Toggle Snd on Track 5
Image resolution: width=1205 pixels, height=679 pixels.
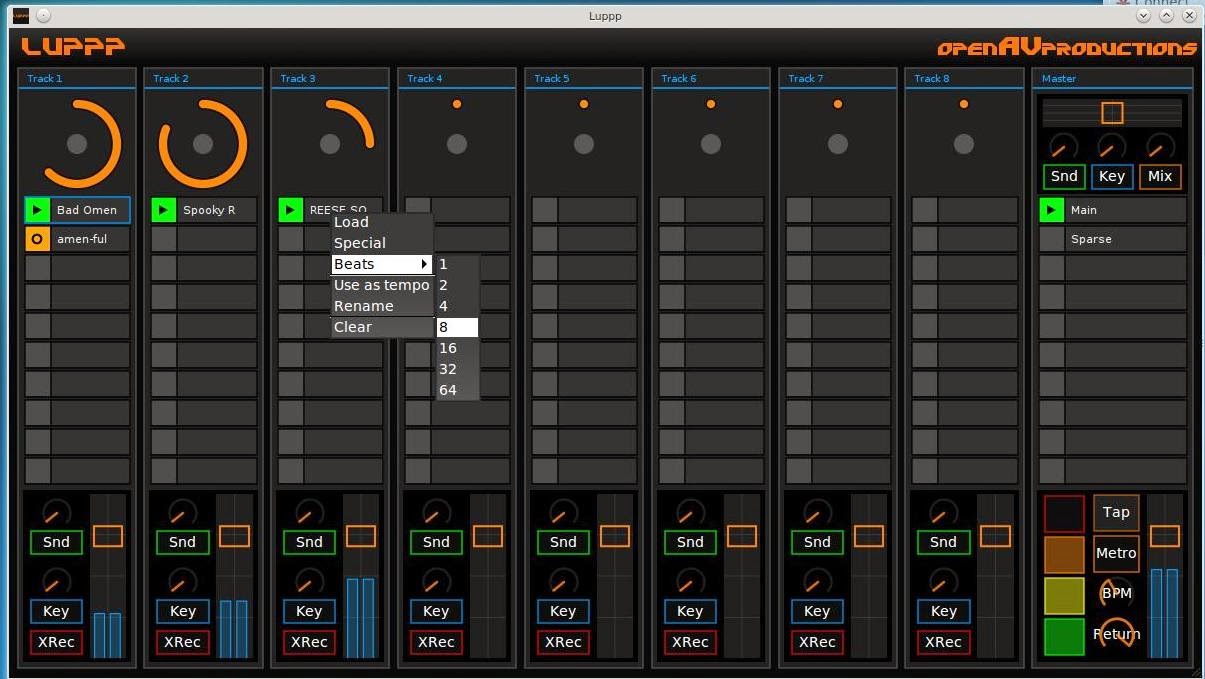563,542
